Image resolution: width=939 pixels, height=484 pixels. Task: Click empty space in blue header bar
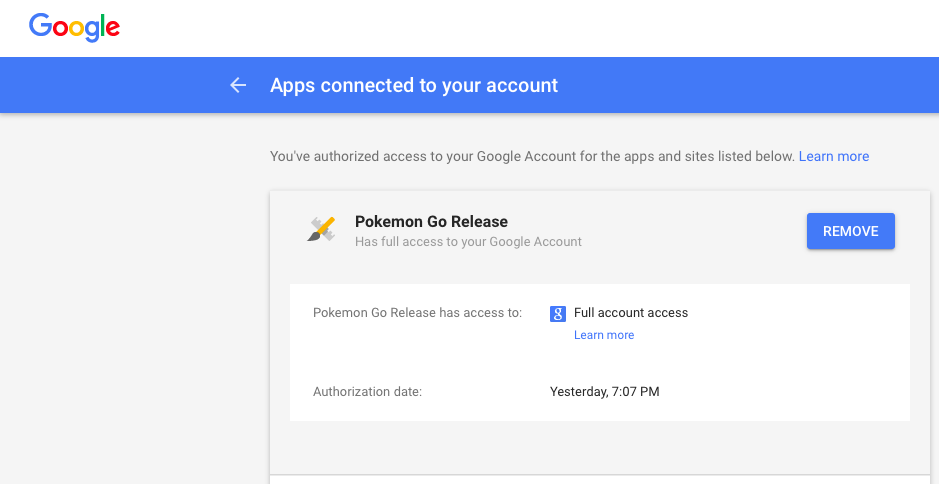[750, 85]
